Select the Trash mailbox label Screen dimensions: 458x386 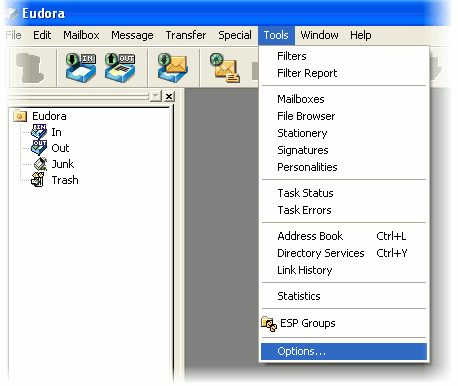point(65,180)
